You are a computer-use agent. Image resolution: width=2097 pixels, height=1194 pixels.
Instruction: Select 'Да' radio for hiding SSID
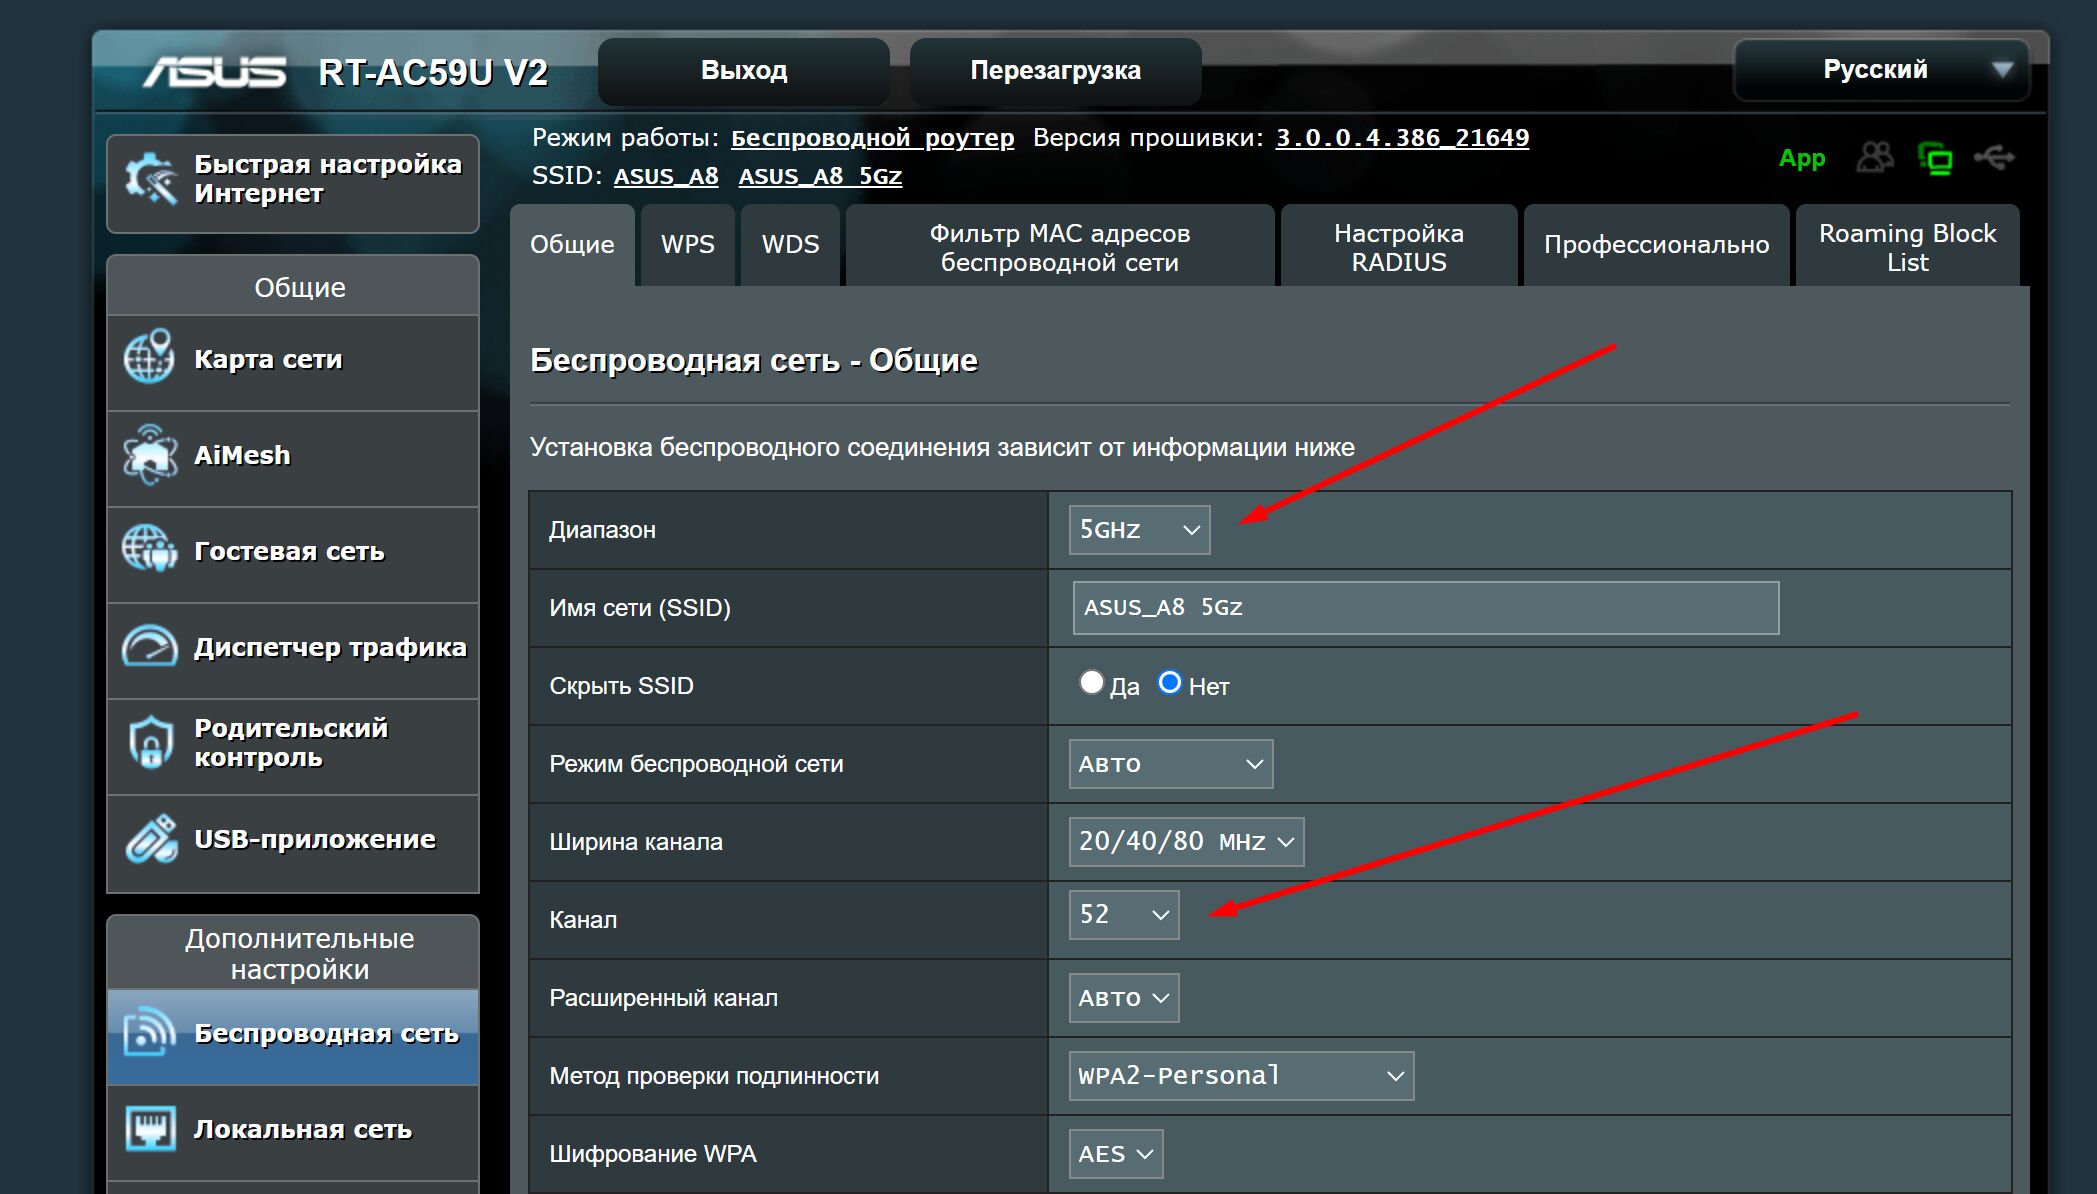tap(1091, 683)
